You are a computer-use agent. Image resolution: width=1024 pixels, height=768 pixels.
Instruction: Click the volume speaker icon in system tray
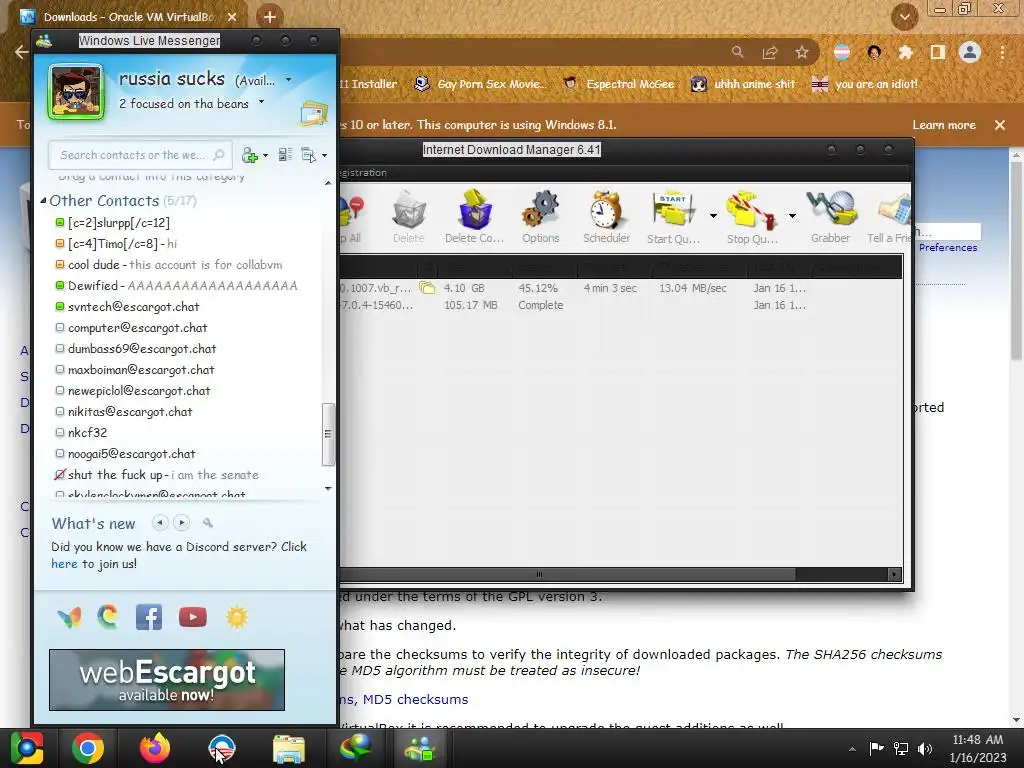pos(924,749)
